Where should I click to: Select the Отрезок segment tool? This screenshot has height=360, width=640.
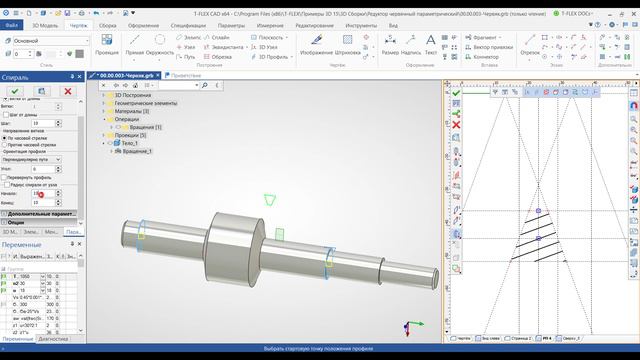point(530,45)
